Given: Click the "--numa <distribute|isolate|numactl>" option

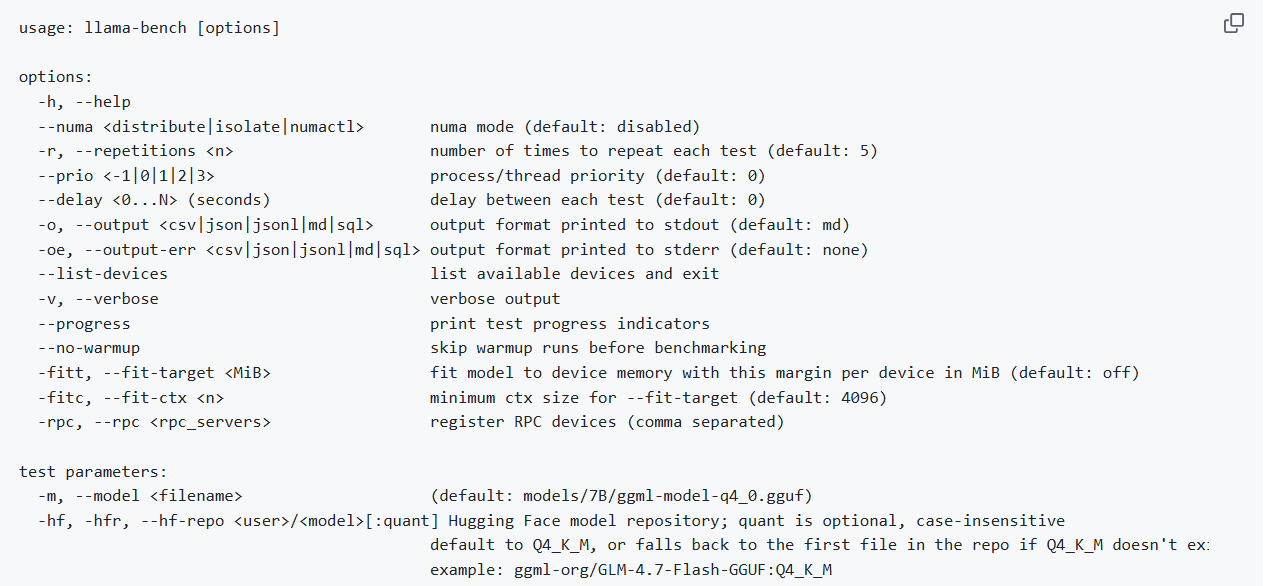Looking at the screenshot, I should 201,127.
